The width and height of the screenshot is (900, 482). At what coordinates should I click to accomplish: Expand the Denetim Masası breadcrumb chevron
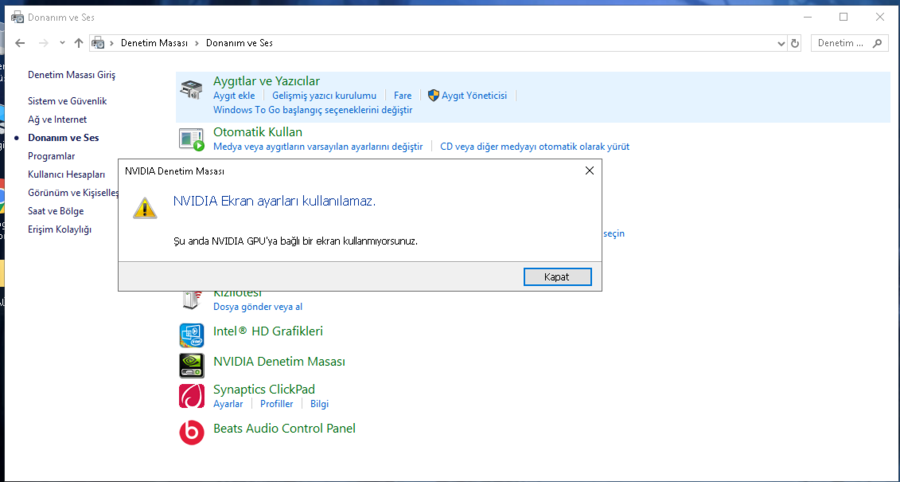click(x=197, y=43)
